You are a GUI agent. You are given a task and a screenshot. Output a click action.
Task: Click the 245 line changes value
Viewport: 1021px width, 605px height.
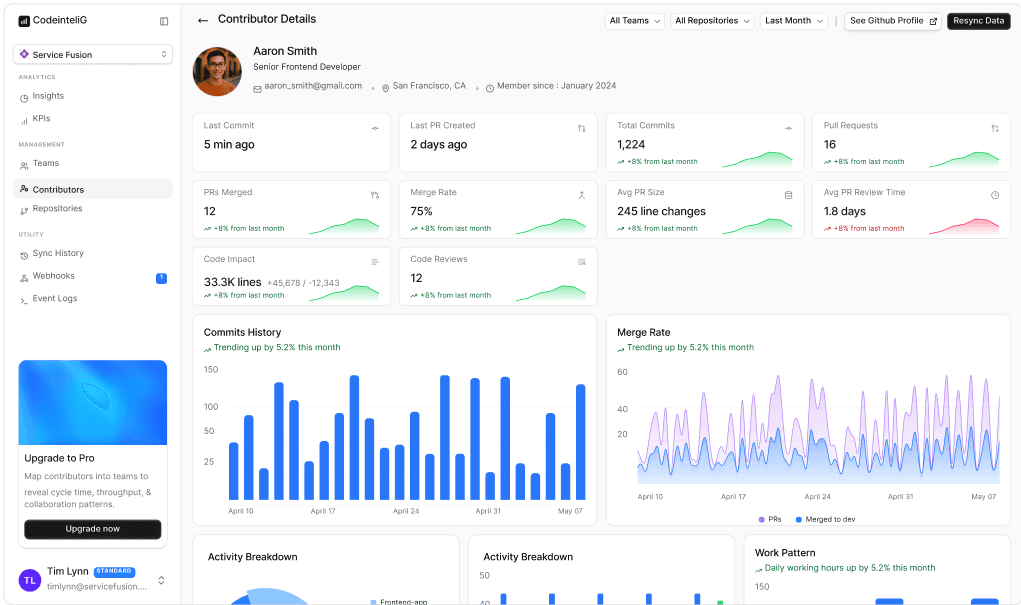click(x=662, y=211)
